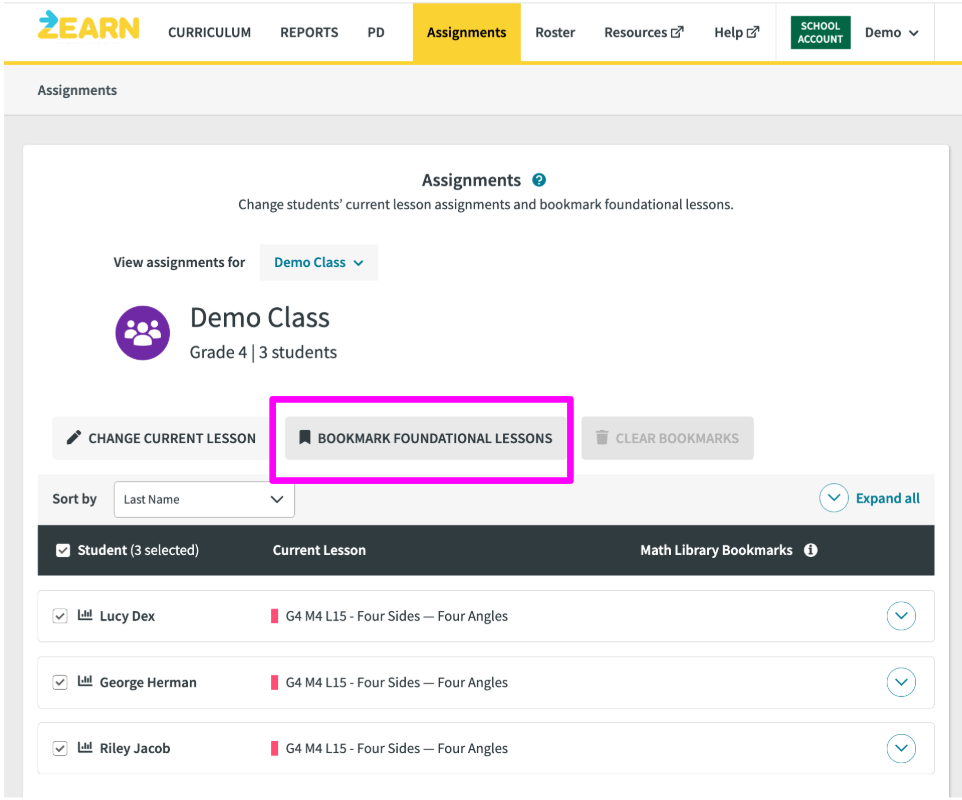This screenshot has height=800, width=962.
Task: Click Riley Jacob's name
Action: point(135,748)
